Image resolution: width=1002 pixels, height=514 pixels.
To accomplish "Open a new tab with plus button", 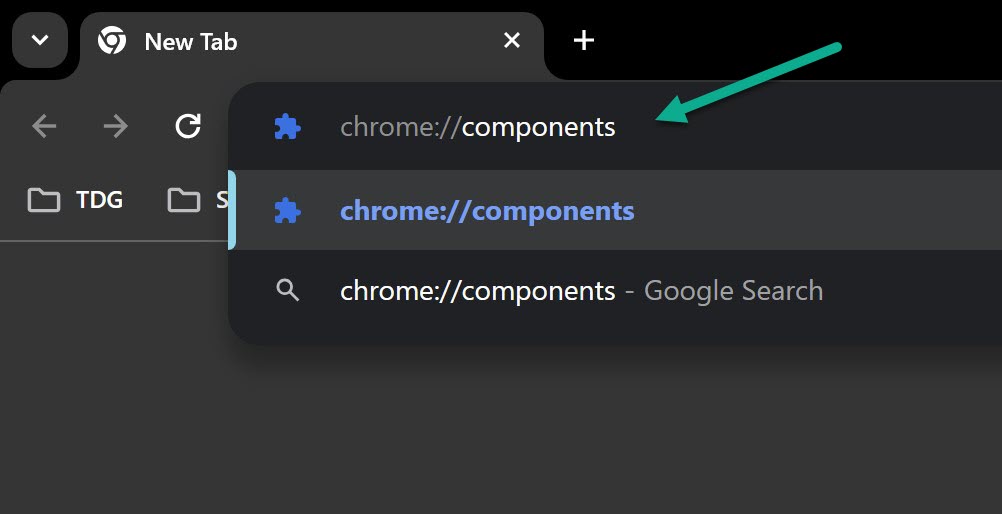I will coord(583,41).
